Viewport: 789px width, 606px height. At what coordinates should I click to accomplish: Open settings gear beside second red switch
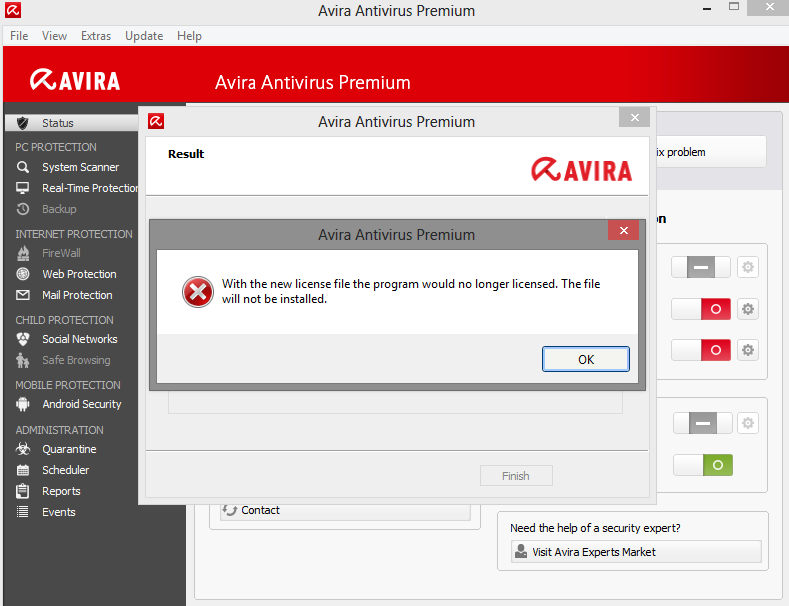click(748, 350)
